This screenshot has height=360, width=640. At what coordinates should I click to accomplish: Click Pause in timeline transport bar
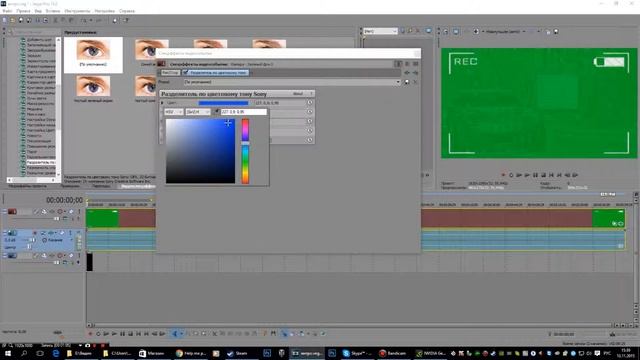pyautogui.click(x=122, y=334)
